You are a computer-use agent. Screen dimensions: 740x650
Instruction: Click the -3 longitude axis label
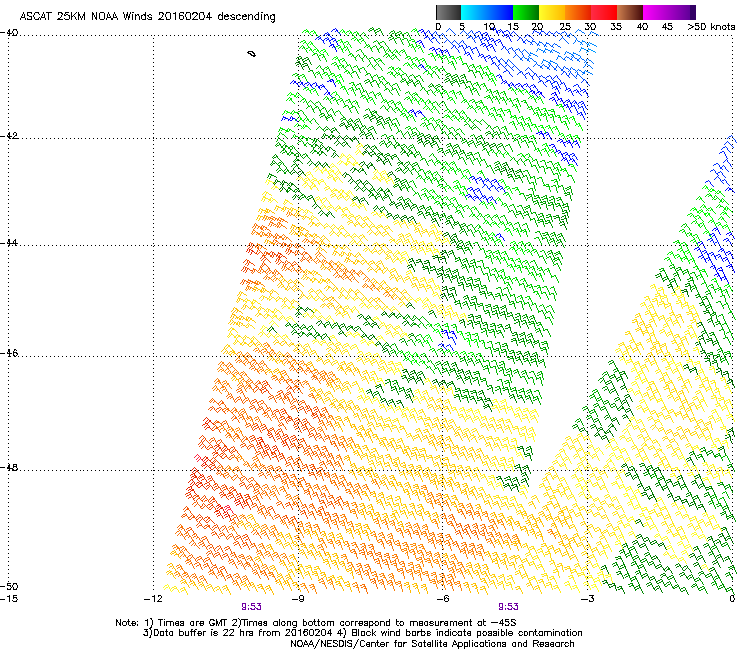click(587, 599)
